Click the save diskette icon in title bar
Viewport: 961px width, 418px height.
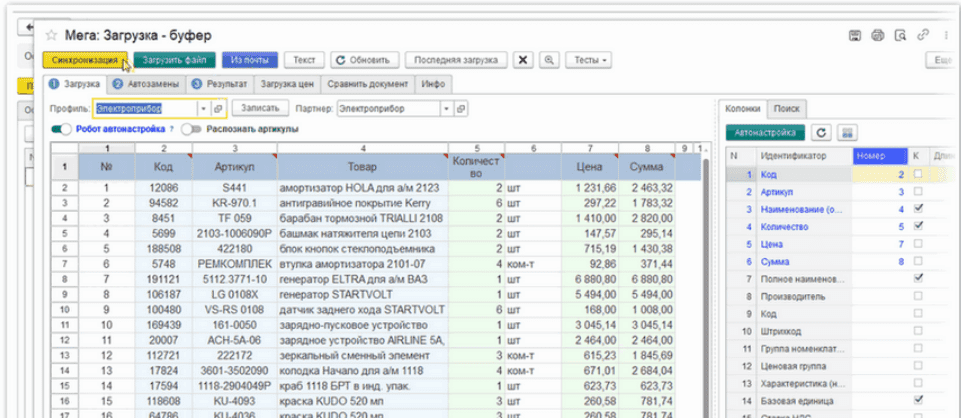click(855, 36)
